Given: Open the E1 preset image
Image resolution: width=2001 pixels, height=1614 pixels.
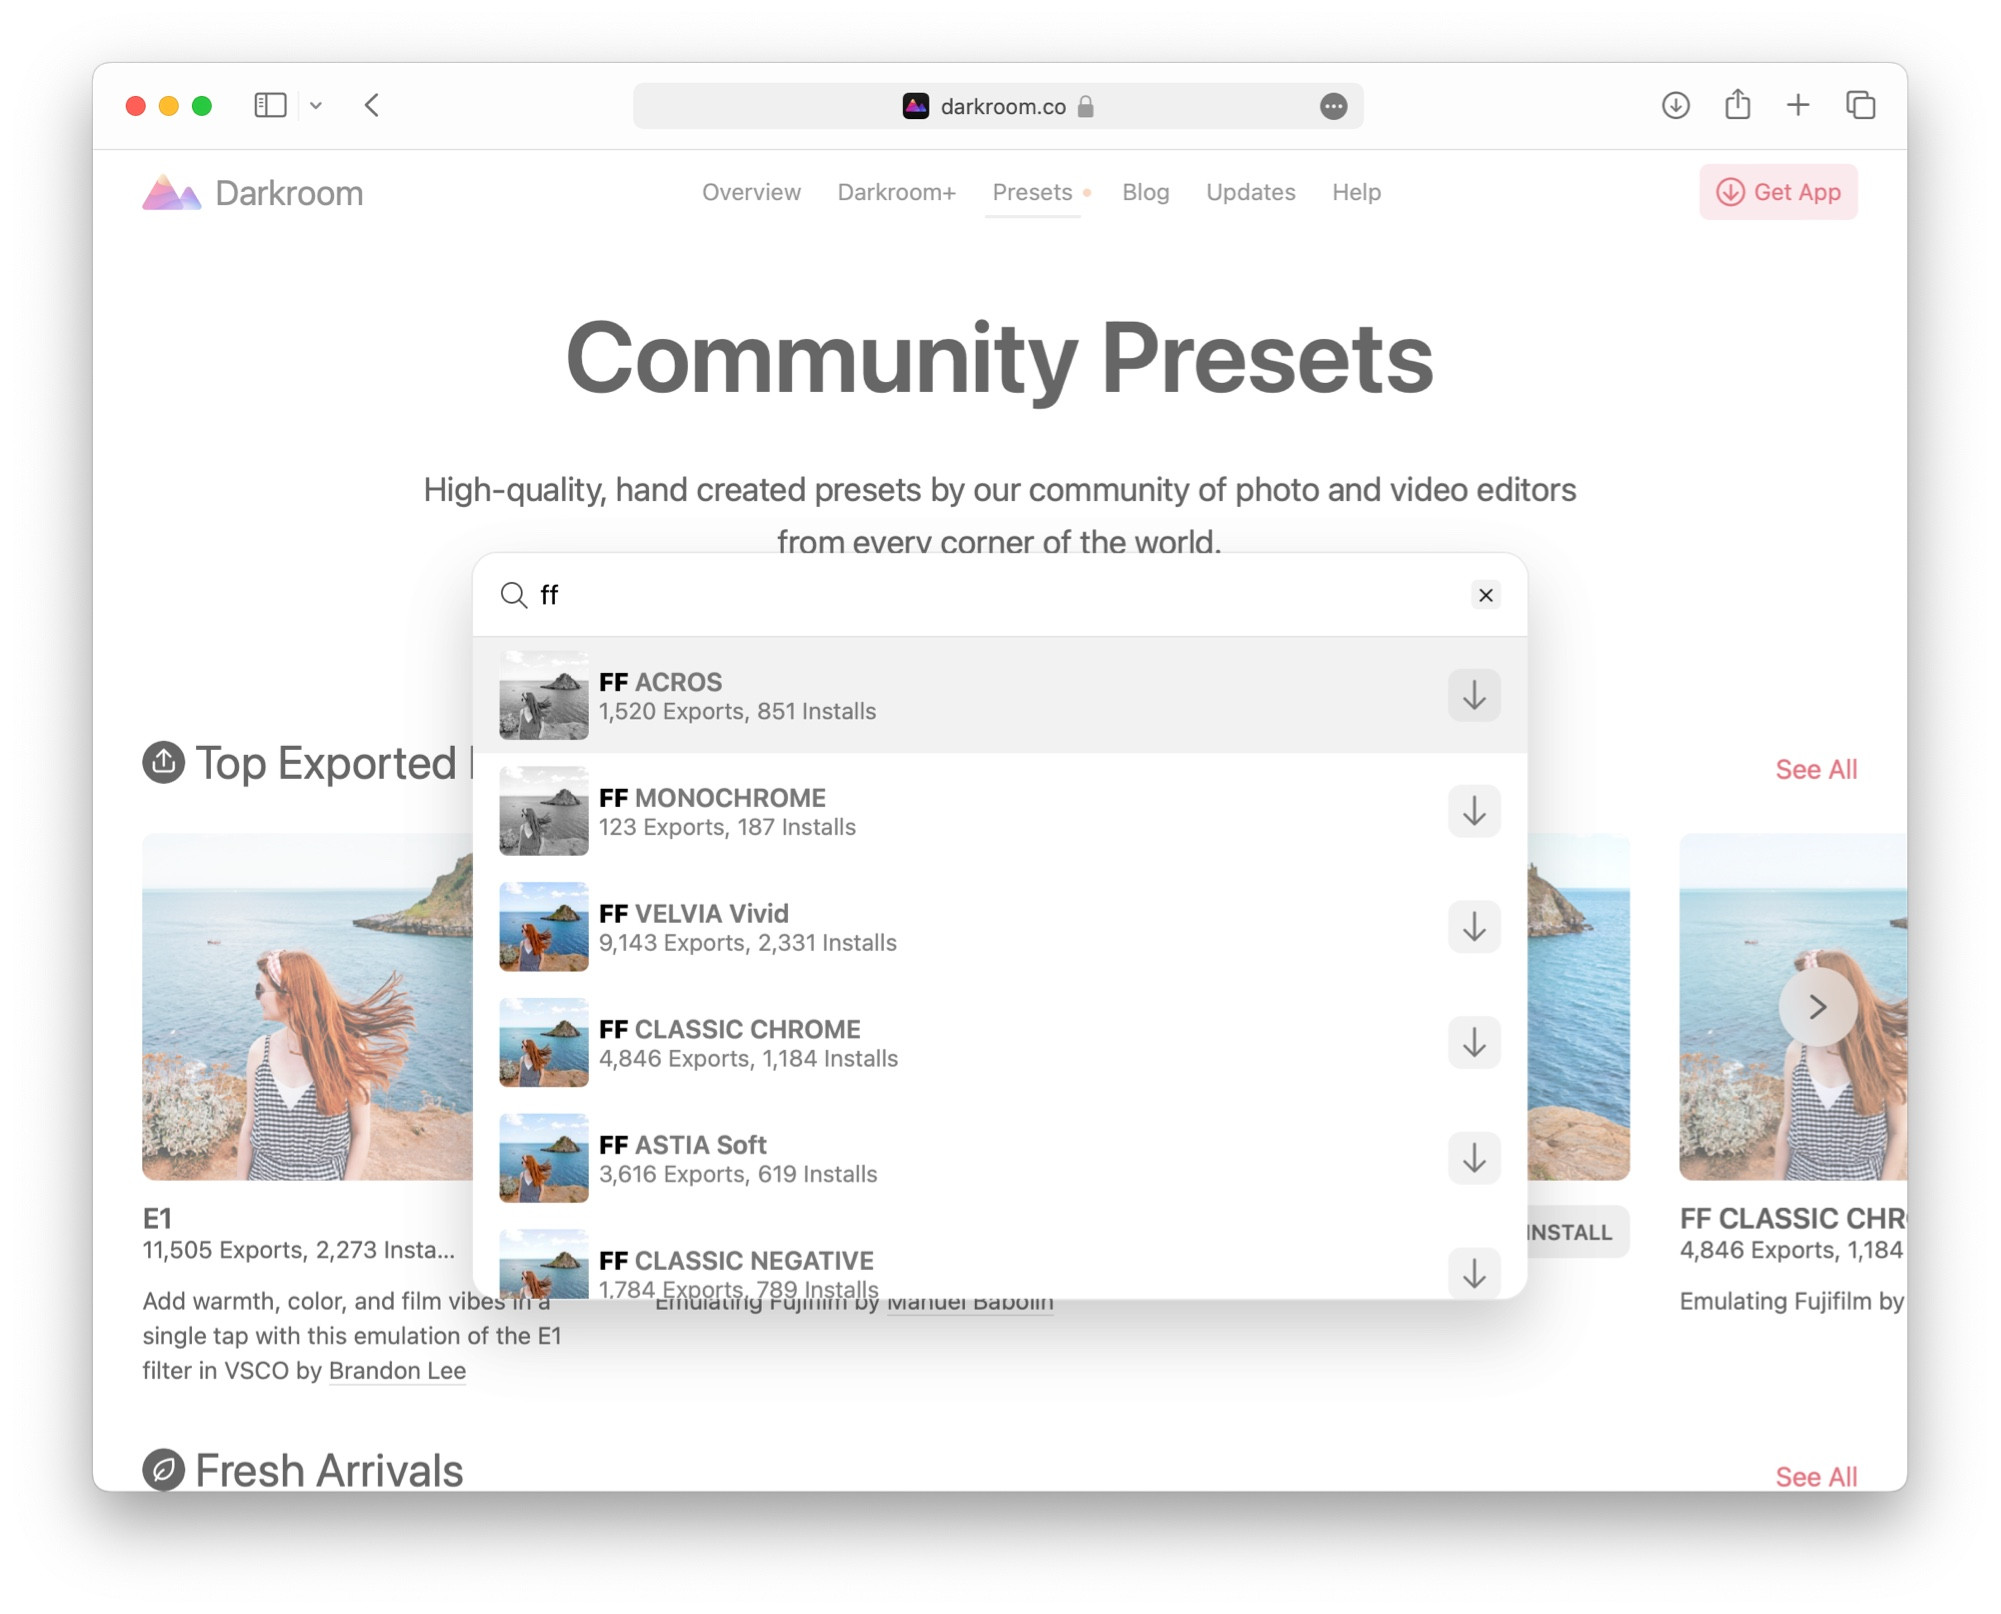Looking at the screenshot, I should point(307,1006).
